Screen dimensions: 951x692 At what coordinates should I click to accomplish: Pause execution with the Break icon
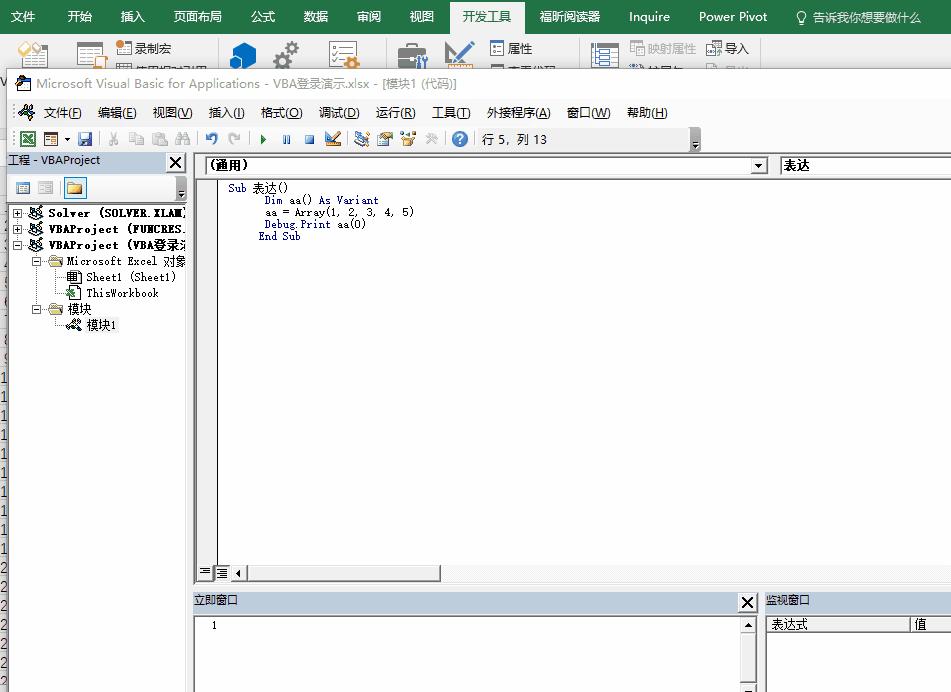point(286,139)
